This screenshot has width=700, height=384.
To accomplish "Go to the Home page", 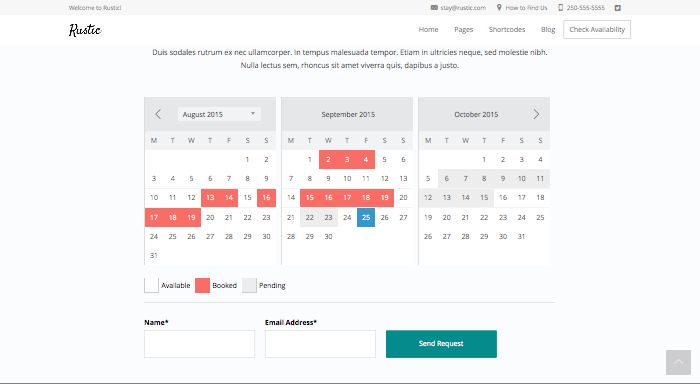I will coord(428,29).
